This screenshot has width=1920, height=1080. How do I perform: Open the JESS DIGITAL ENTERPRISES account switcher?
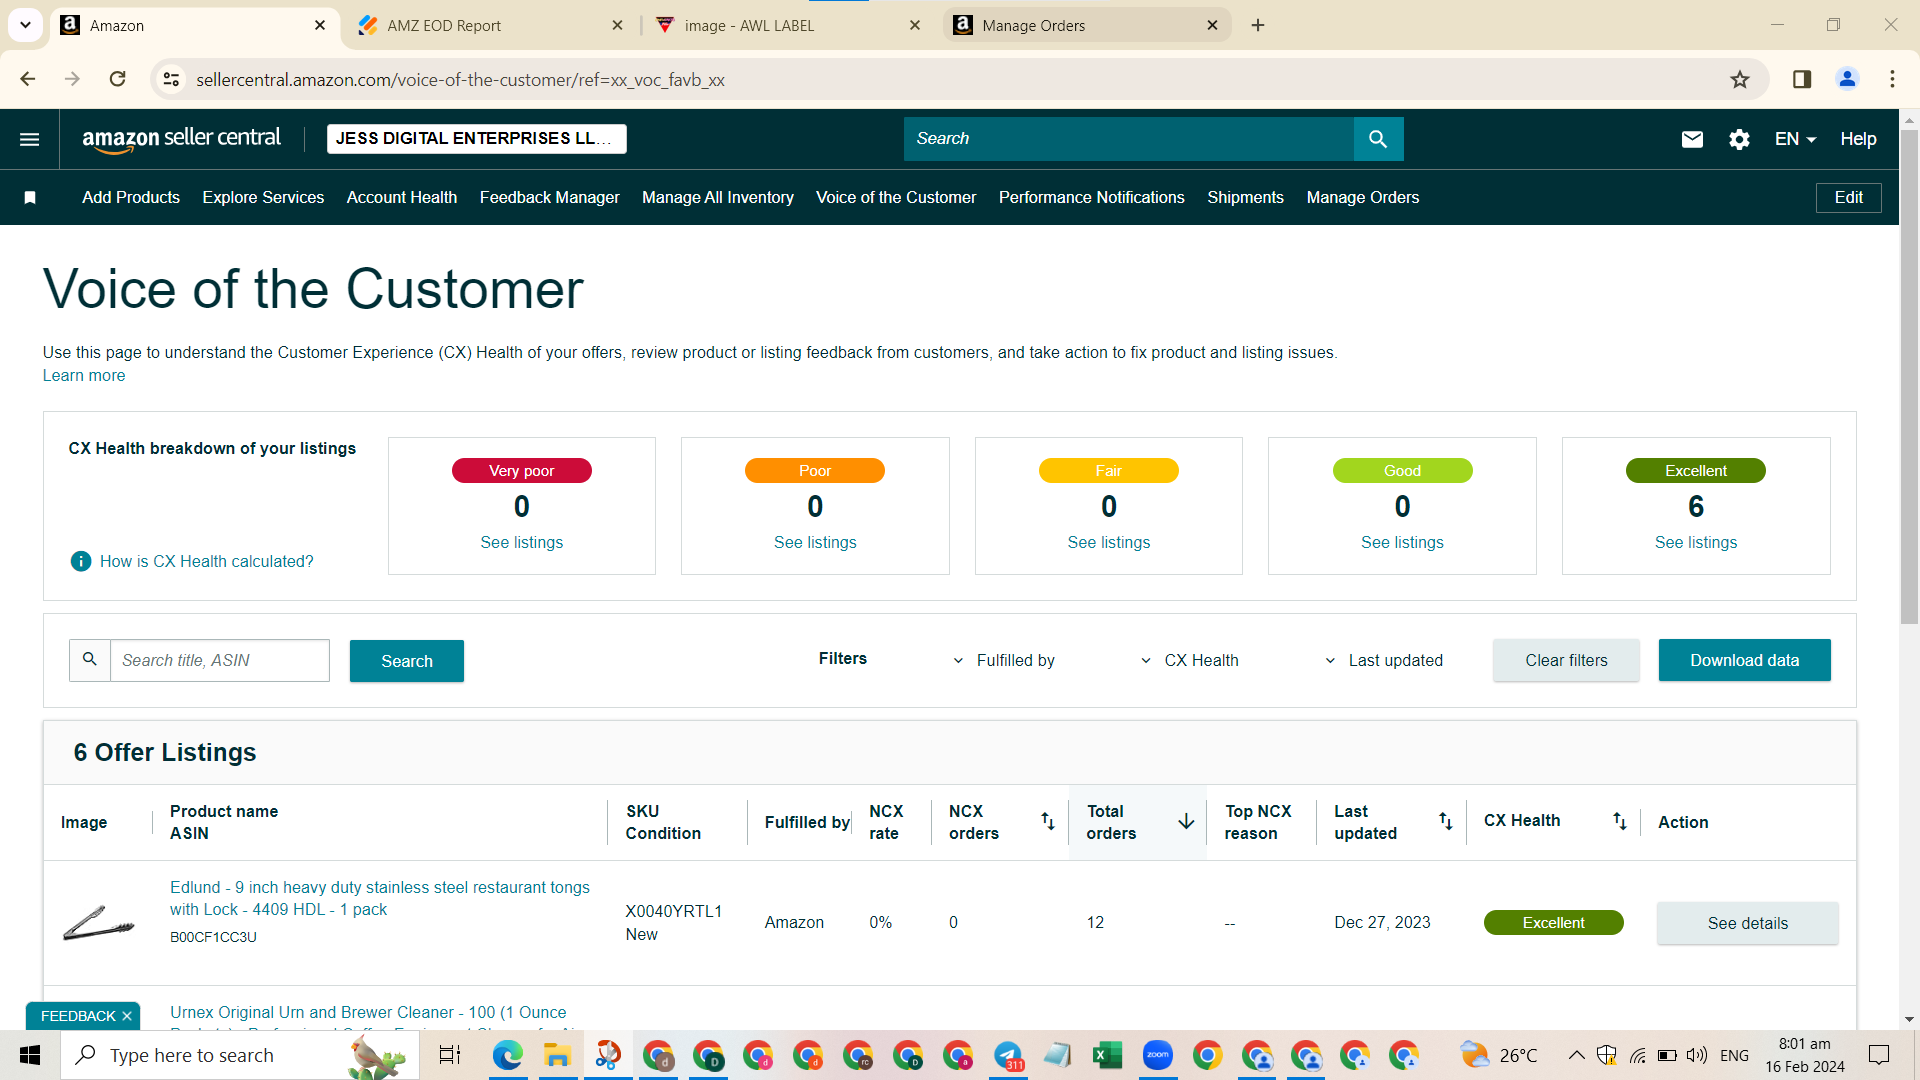(x=476, y=139)
